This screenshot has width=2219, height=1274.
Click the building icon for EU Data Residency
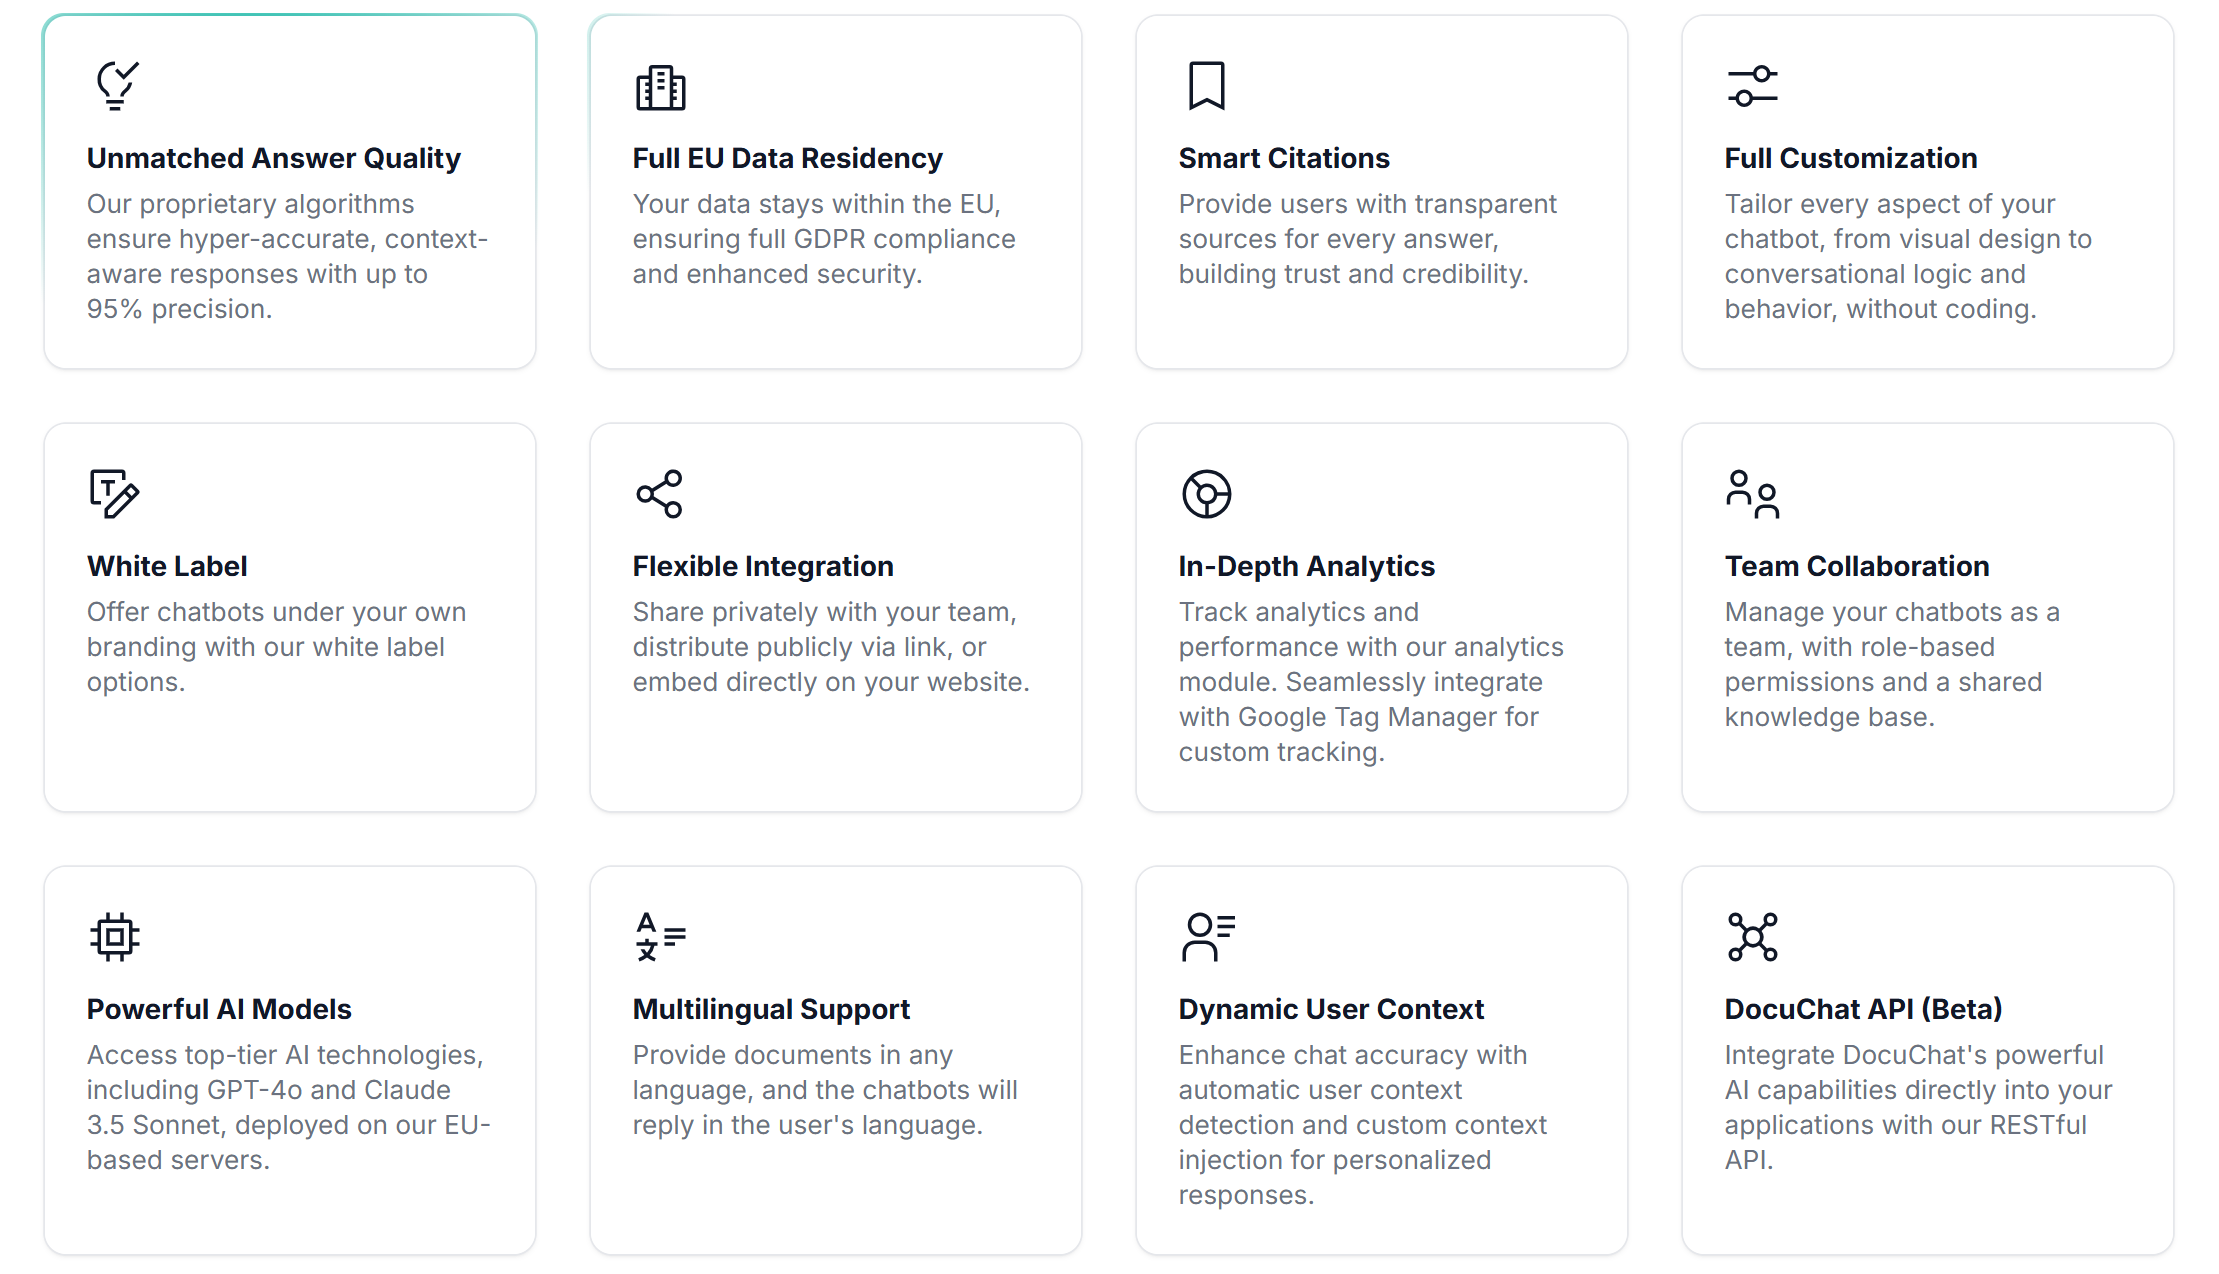660,87
